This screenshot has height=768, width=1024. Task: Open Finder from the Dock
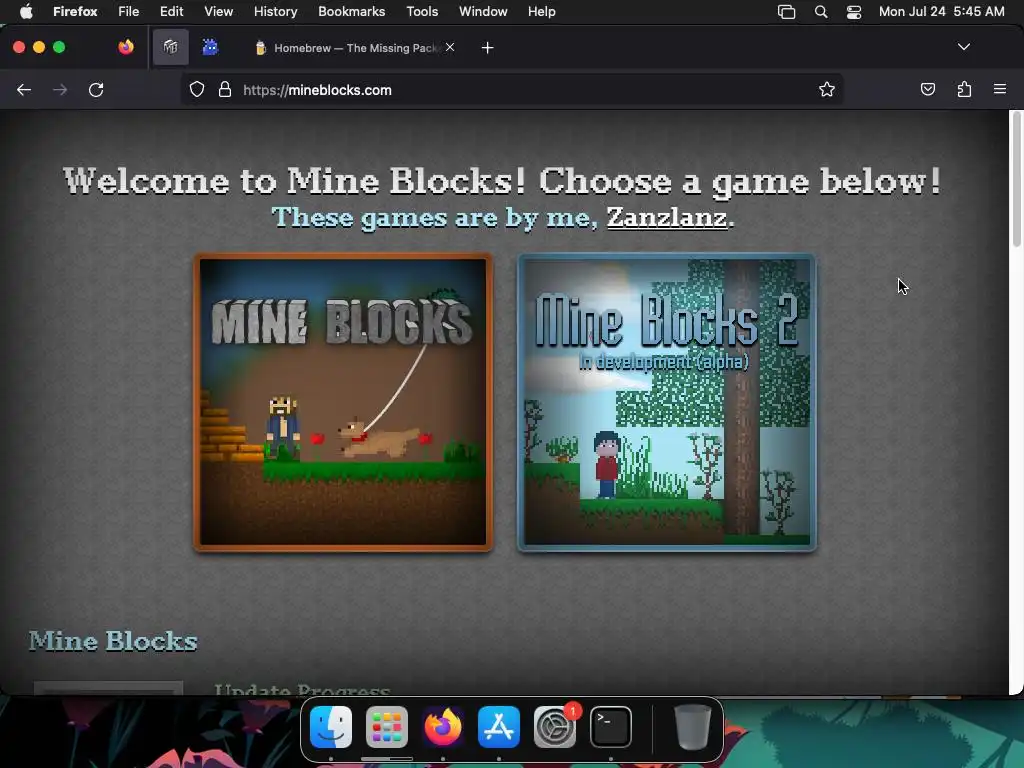pos(331,727)
